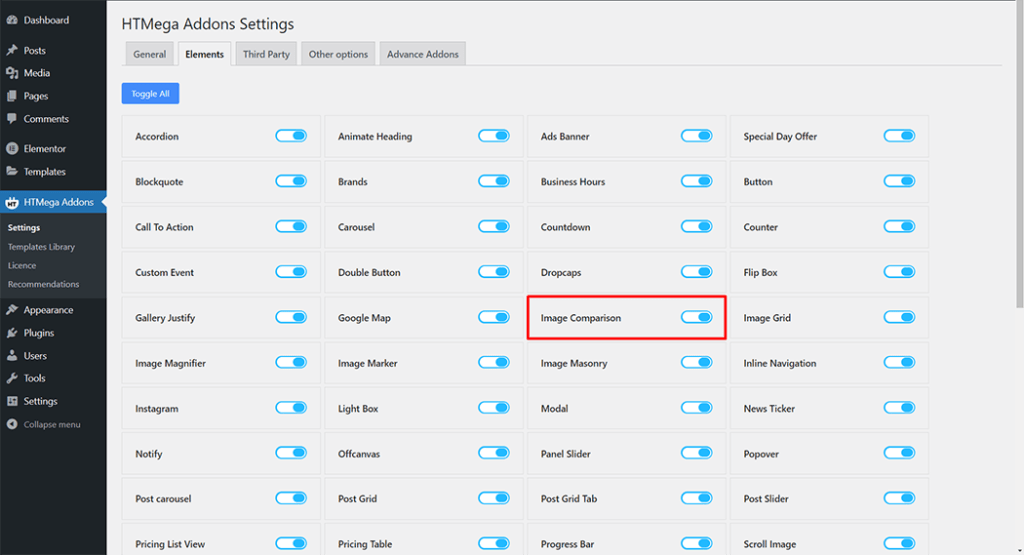The height and width of the screenshot is (555, 1024).
Task: Open the Recommendations submenu link
Action: 43,284
